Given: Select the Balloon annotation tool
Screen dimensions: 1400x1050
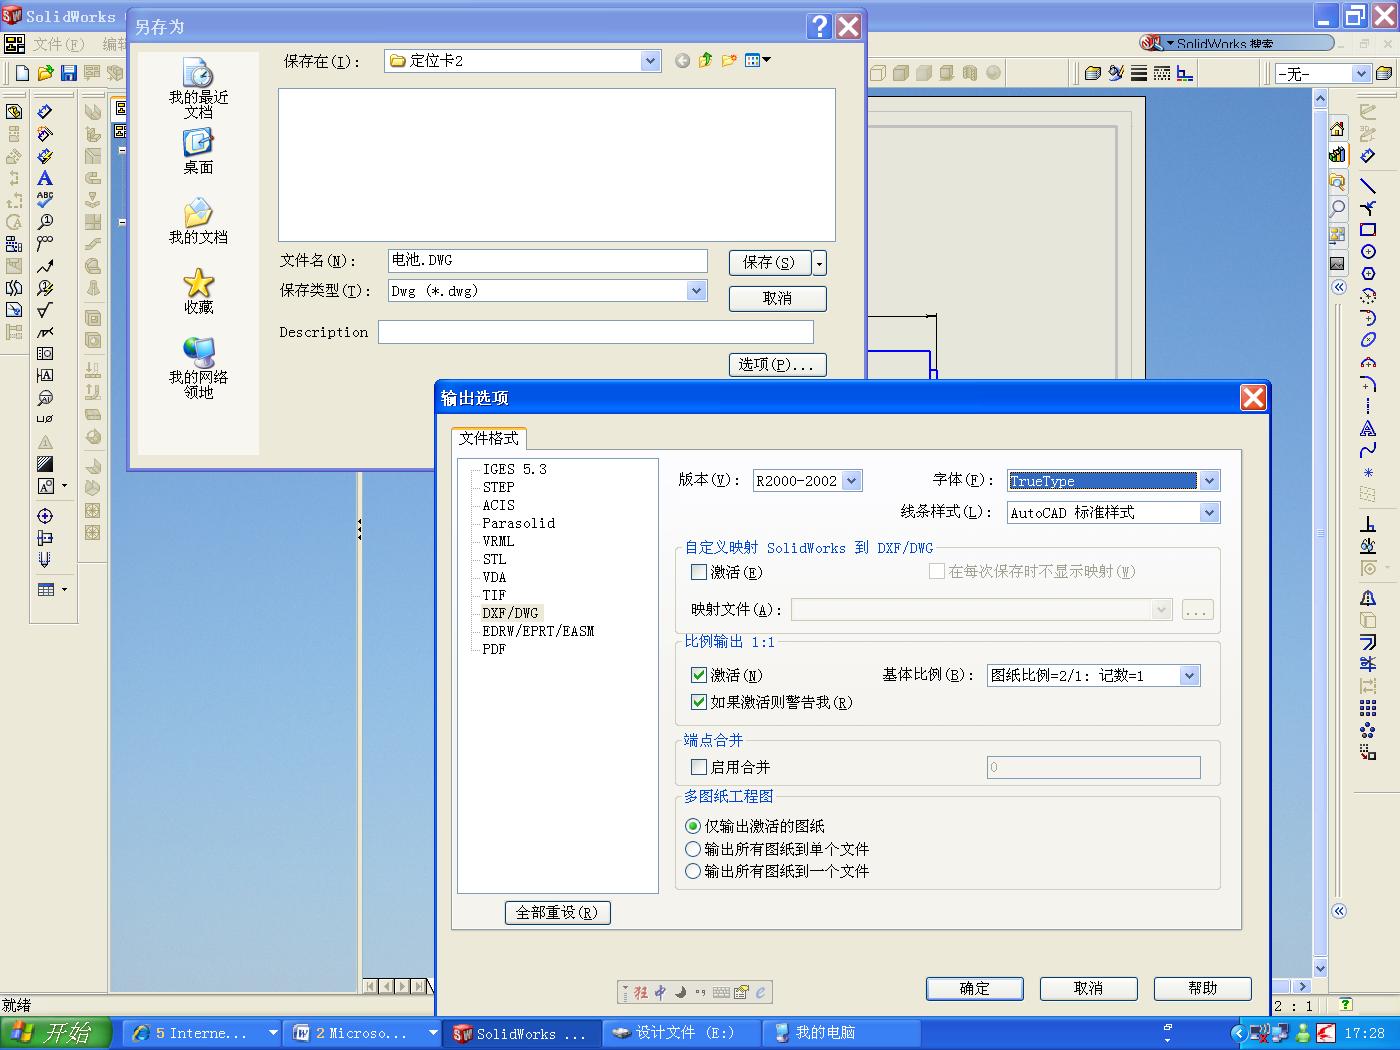Looking at the screenshot, I should point(45,222).
